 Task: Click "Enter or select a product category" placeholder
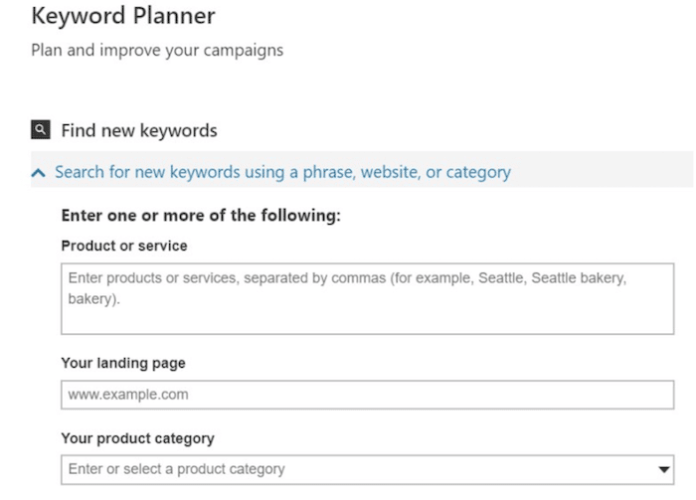pyautogui.click(x=176, y=469)
